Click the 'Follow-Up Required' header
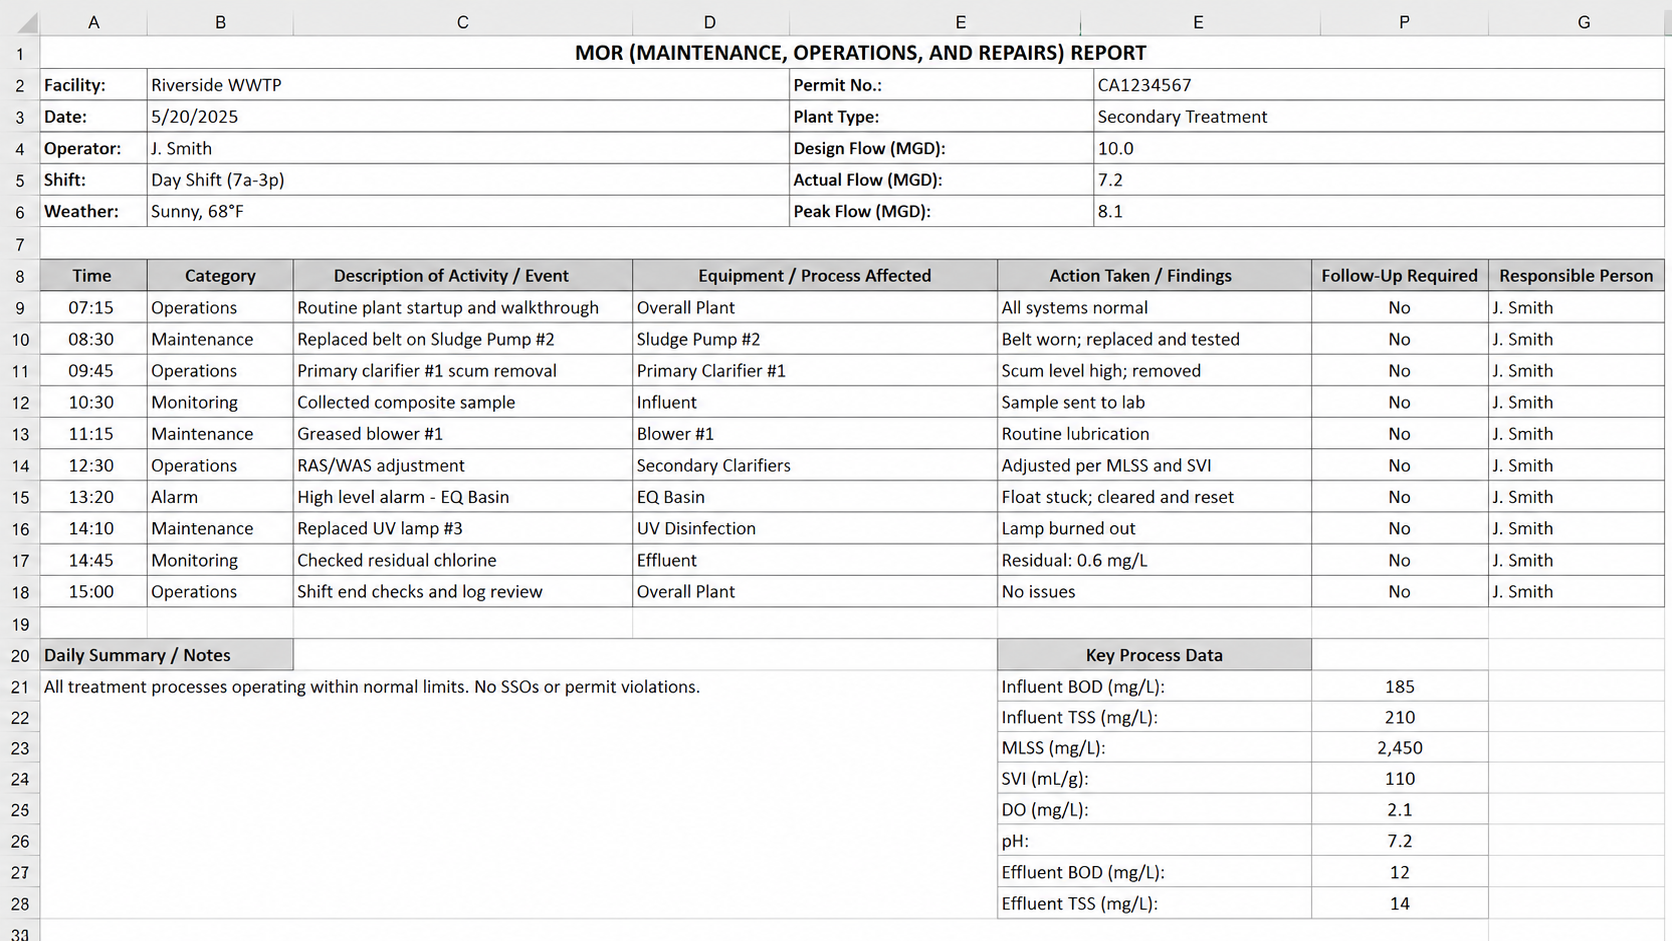This screenshot has height=941, width=1672. point(1399,275)
